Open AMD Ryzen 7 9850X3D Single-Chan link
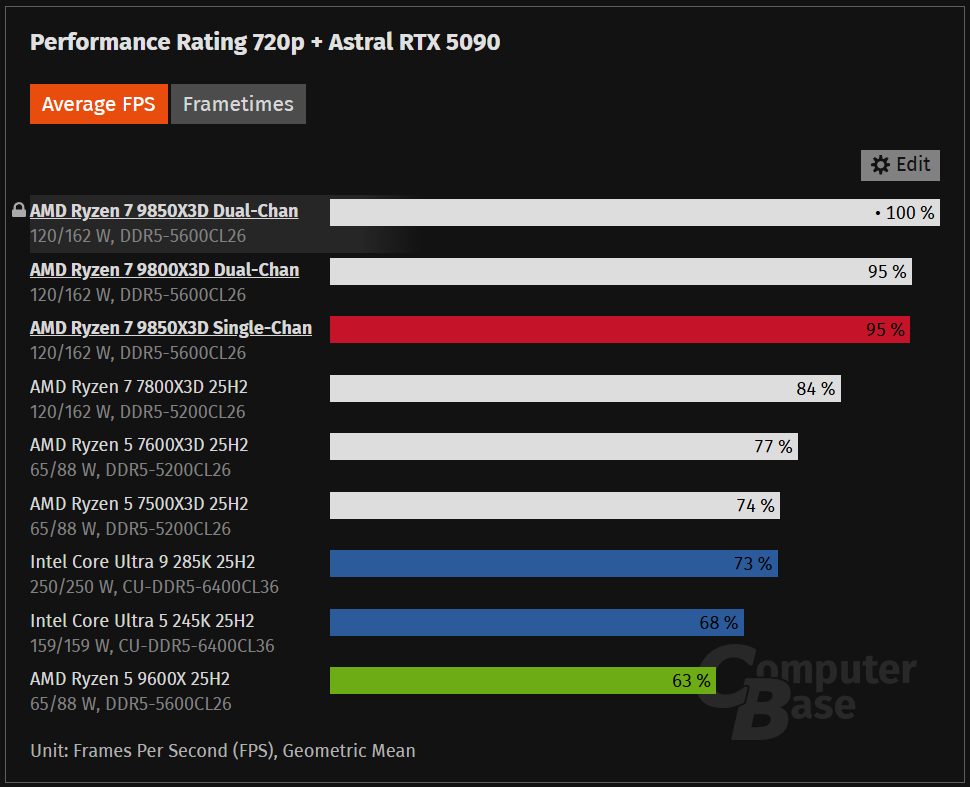Viewport: 970px width, 787px height. click(x=170, y=328)
